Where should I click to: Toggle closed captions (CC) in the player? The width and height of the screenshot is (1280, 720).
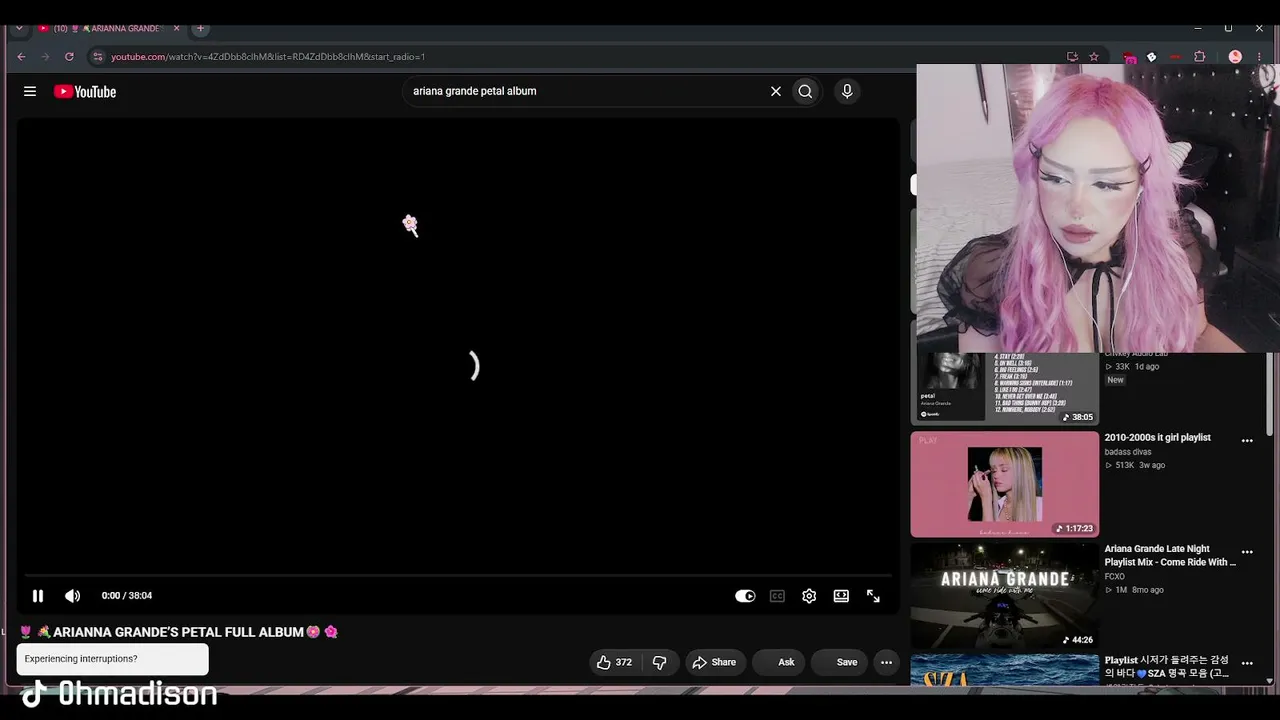pos(777,596)
